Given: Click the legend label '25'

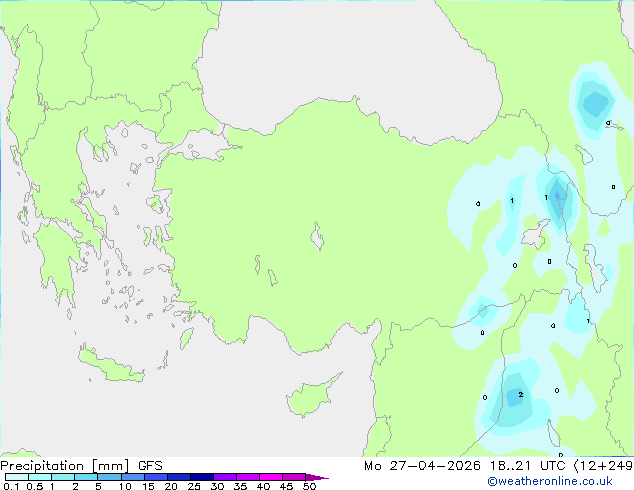Looking at the screenshot, I should [x=194, y=486].
